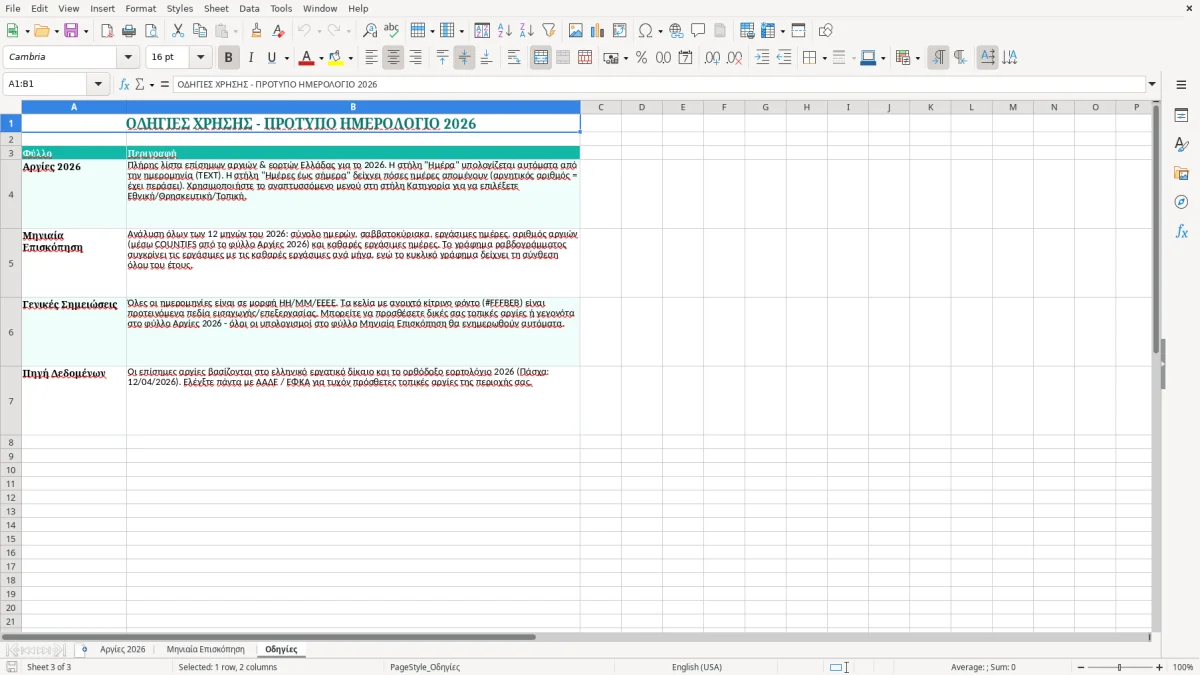Click zoom in plus button
This screenshot has width=1200, height=675.
pyautogui.click(x=1160, y=667)
